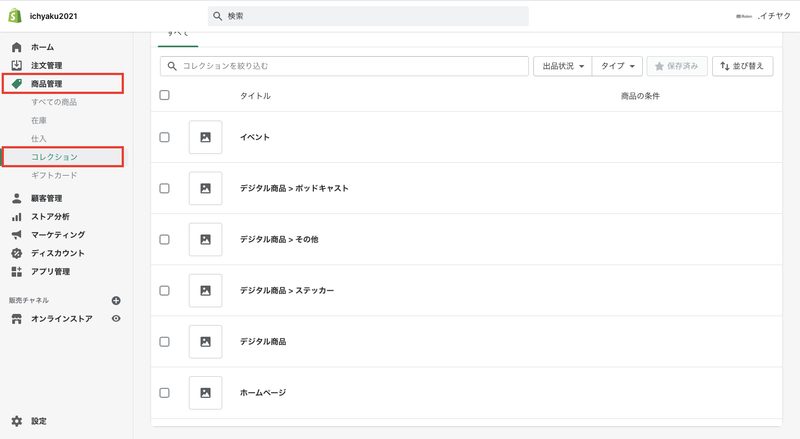
Task: Check the ホームページ collection checkbox
Action: point(164,393)
